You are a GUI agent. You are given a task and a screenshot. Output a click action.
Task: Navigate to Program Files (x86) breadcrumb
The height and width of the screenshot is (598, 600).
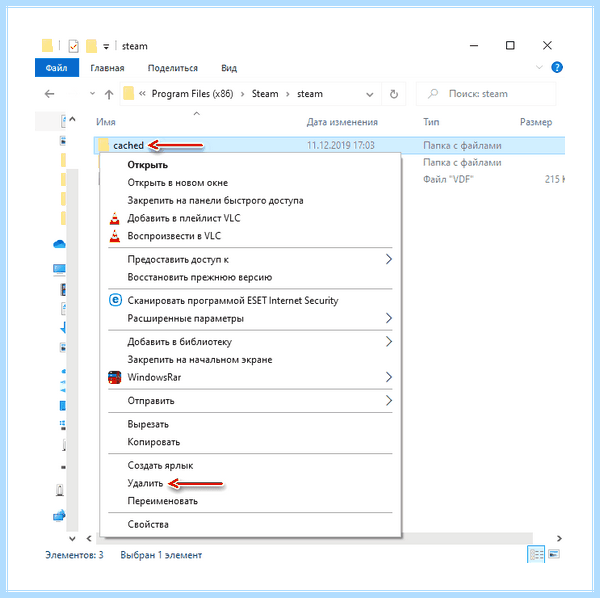(x=192, y=94)
